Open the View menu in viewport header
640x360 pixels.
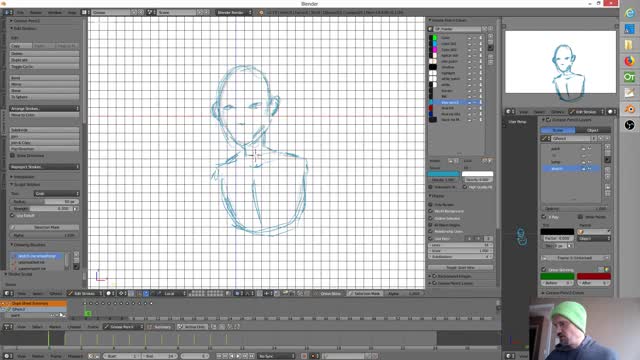tap(21, 293)
